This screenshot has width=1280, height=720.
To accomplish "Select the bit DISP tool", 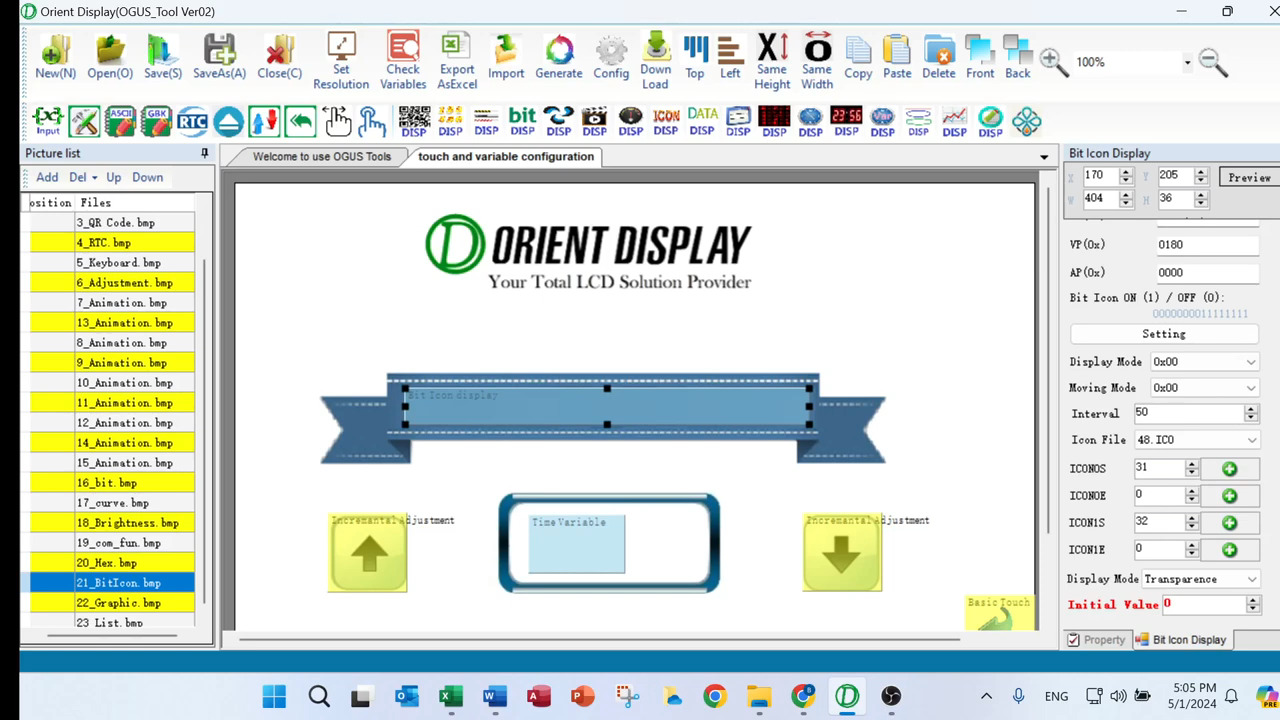I will coord(522,121).
